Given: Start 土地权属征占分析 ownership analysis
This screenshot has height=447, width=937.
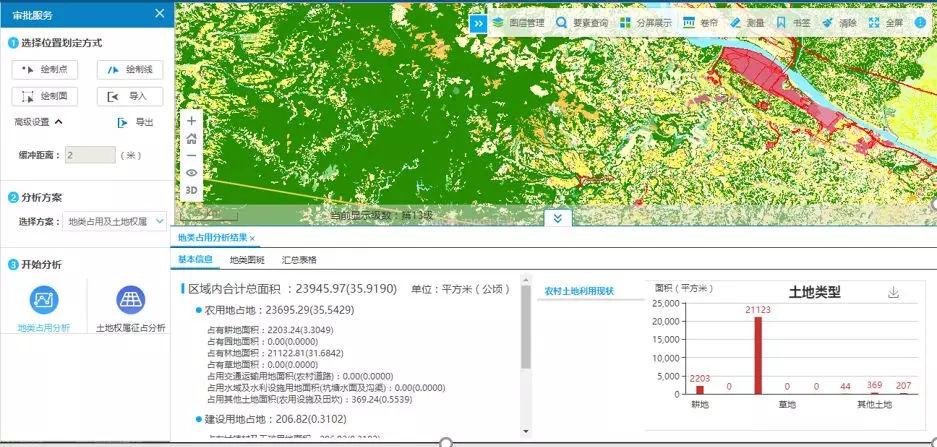Looking at the screenshot, I should pyautogui.click(x=130, y=308).
